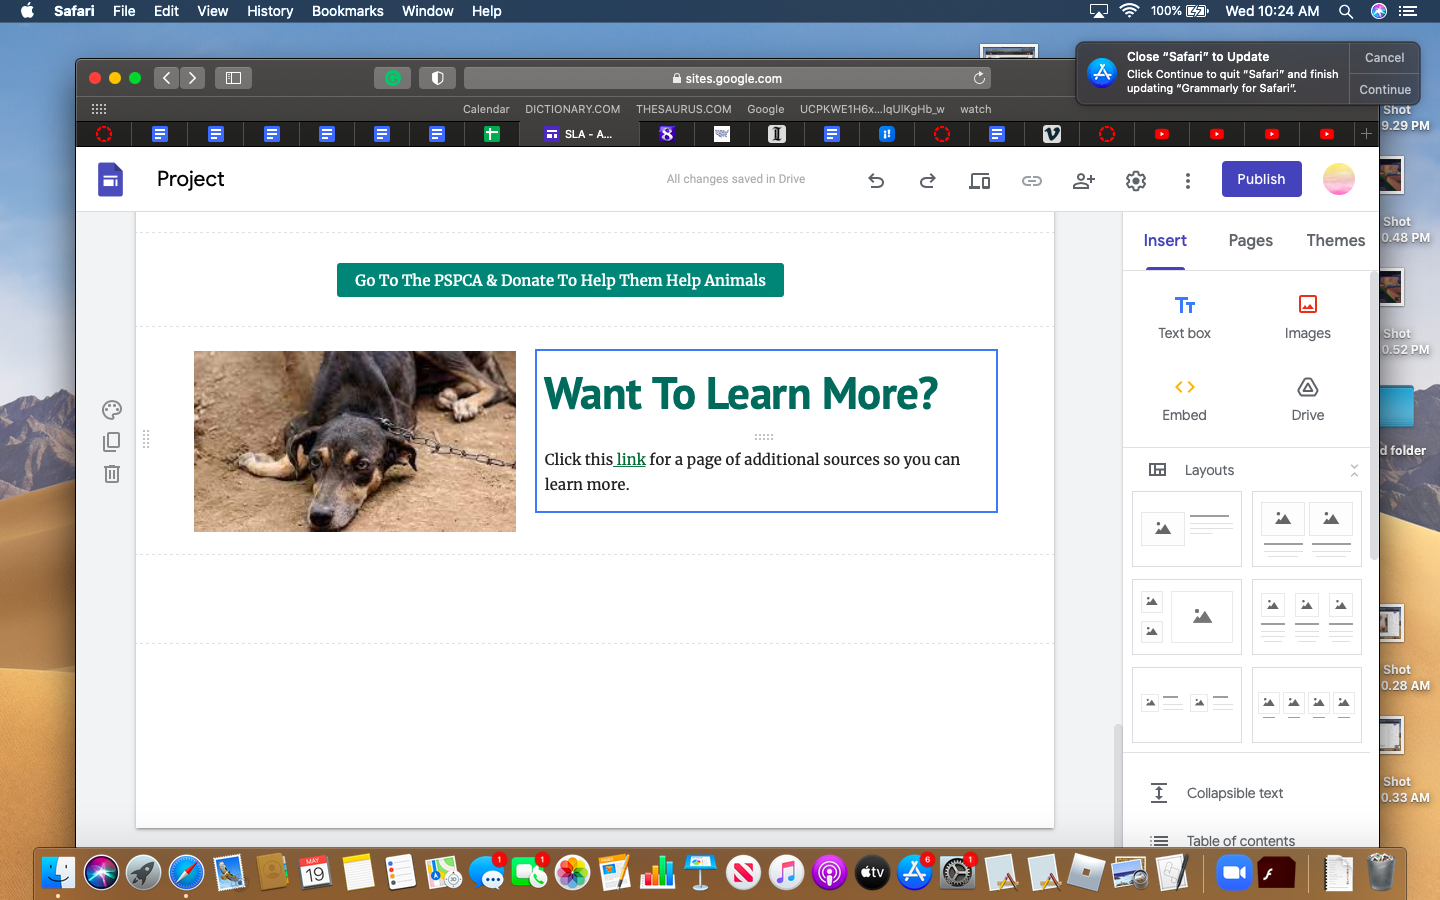This screenshot has width=1440, height=900.
Task: Switch to the Pages tab
Action: pos(1250,241)
